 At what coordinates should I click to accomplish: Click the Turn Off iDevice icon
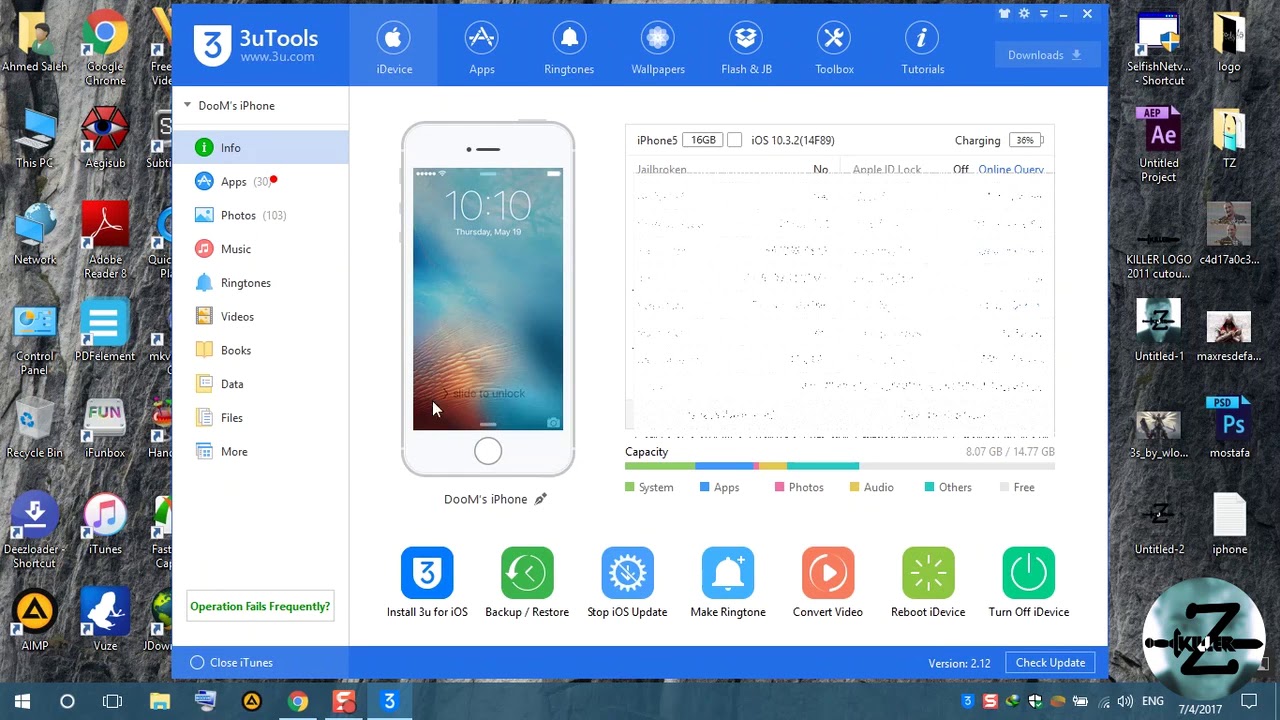tap(1028, 572)
